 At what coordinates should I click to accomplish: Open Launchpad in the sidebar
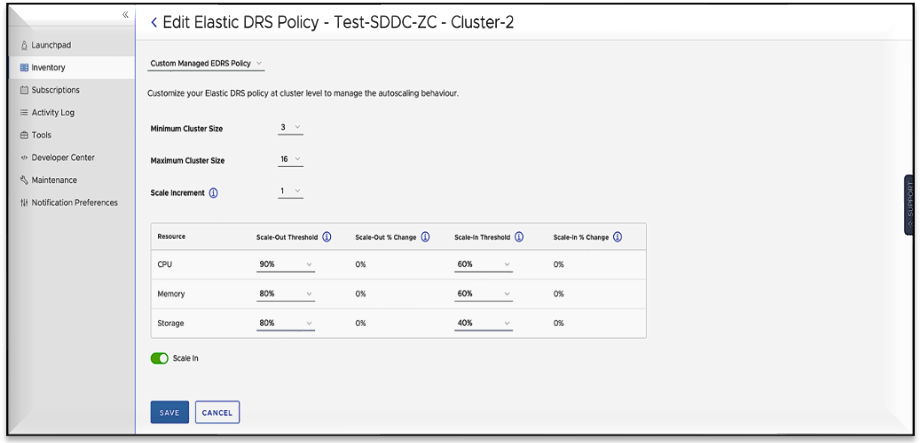(x=50, y=45)
